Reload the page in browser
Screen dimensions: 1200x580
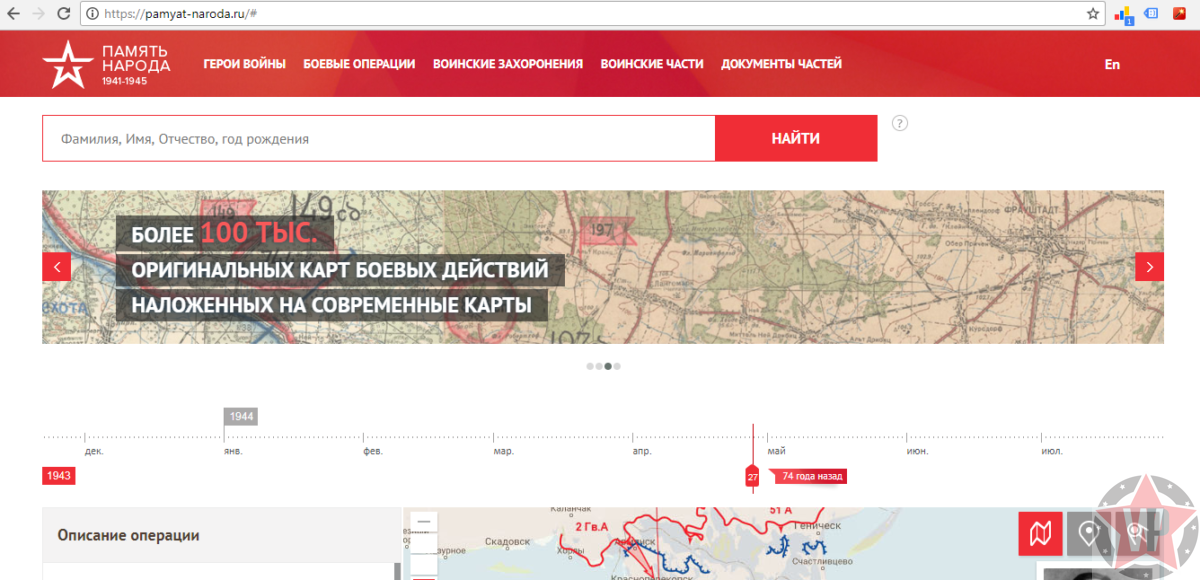click(x=64, y=14)
